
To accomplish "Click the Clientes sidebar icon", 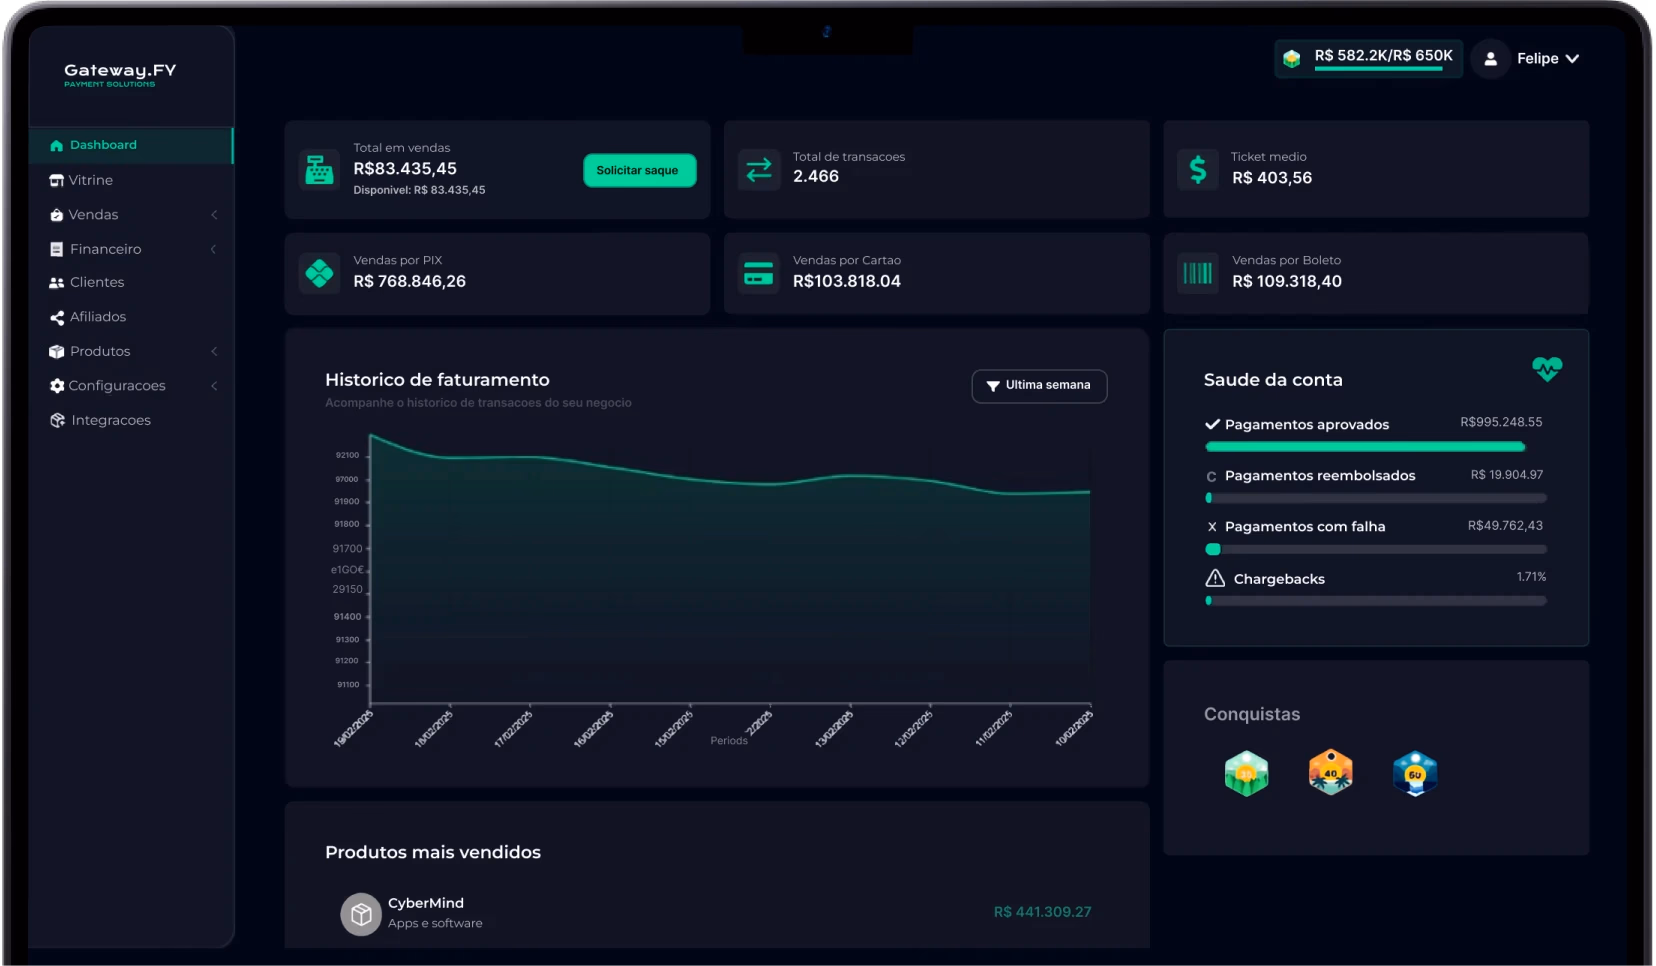I will [57, 282].
